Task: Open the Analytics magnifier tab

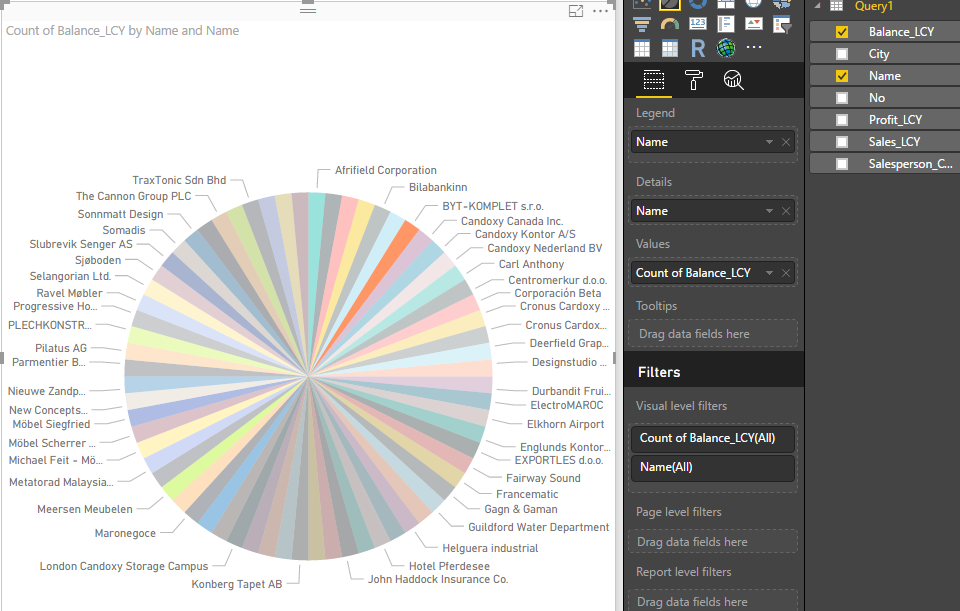Action: [733, 80]
